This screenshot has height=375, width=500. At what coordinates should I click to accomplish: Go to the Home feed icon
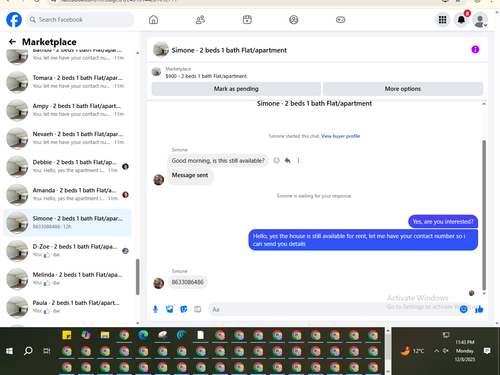pyautogui.click(x=153, y=20)
